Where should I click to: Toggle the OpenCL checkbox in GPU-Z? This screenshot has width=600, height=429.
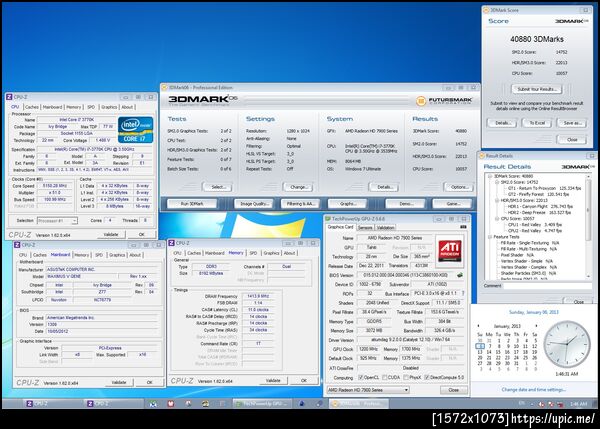tap(360, 377)
